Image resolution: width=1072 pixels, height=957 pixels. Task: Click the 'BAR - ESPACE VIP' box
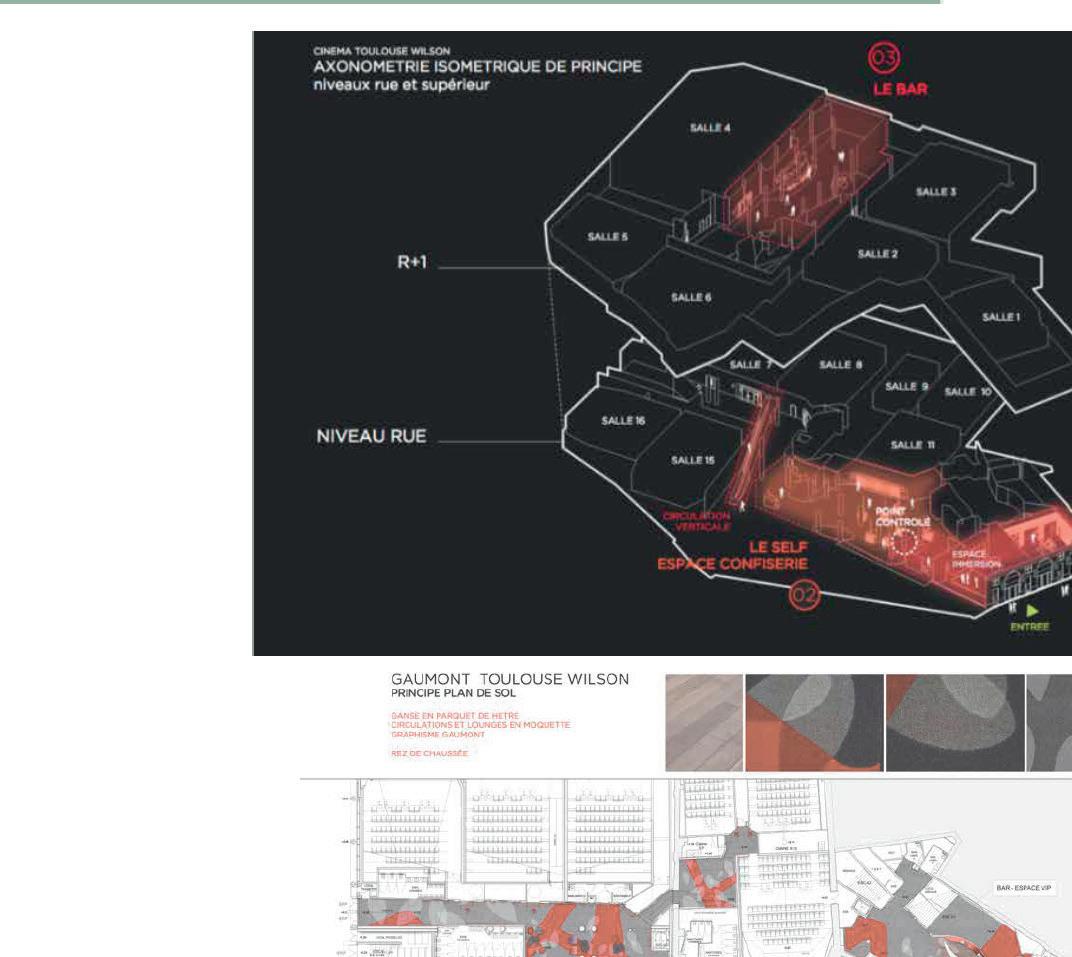pyautogui.click(x=1023, y=888)
